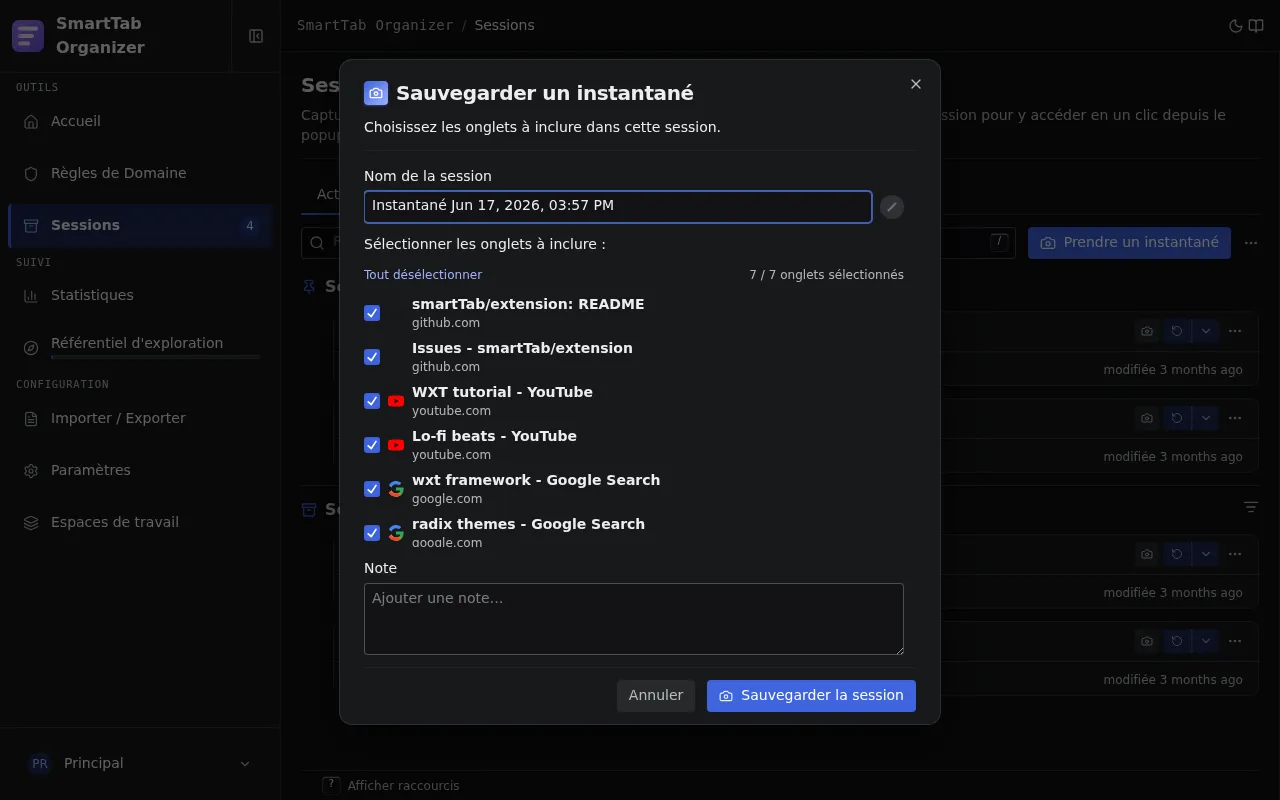This screenshot has width=1280, height=800.
Task: Focus the Nom de la session field
Action: [618, 207]
